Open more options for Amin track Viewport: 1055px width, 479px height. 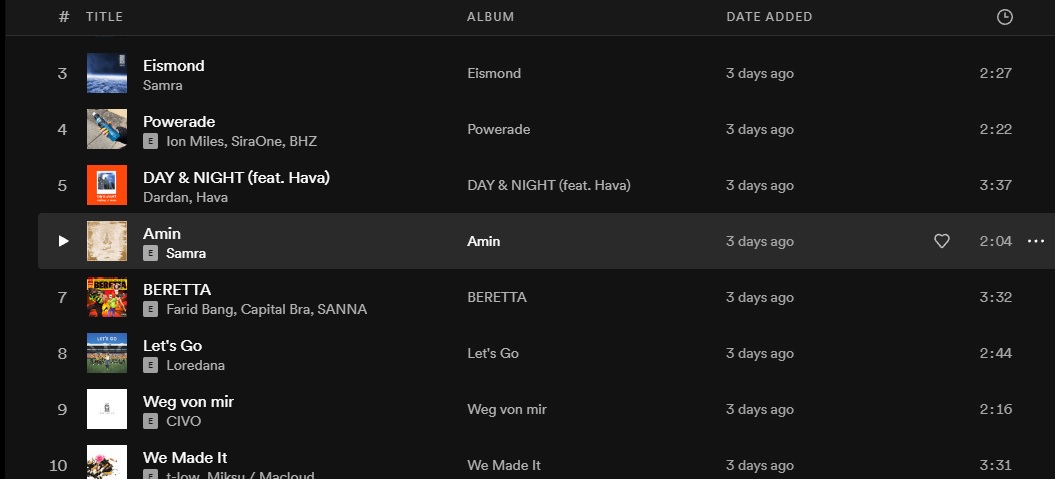tap(1035, 241)
